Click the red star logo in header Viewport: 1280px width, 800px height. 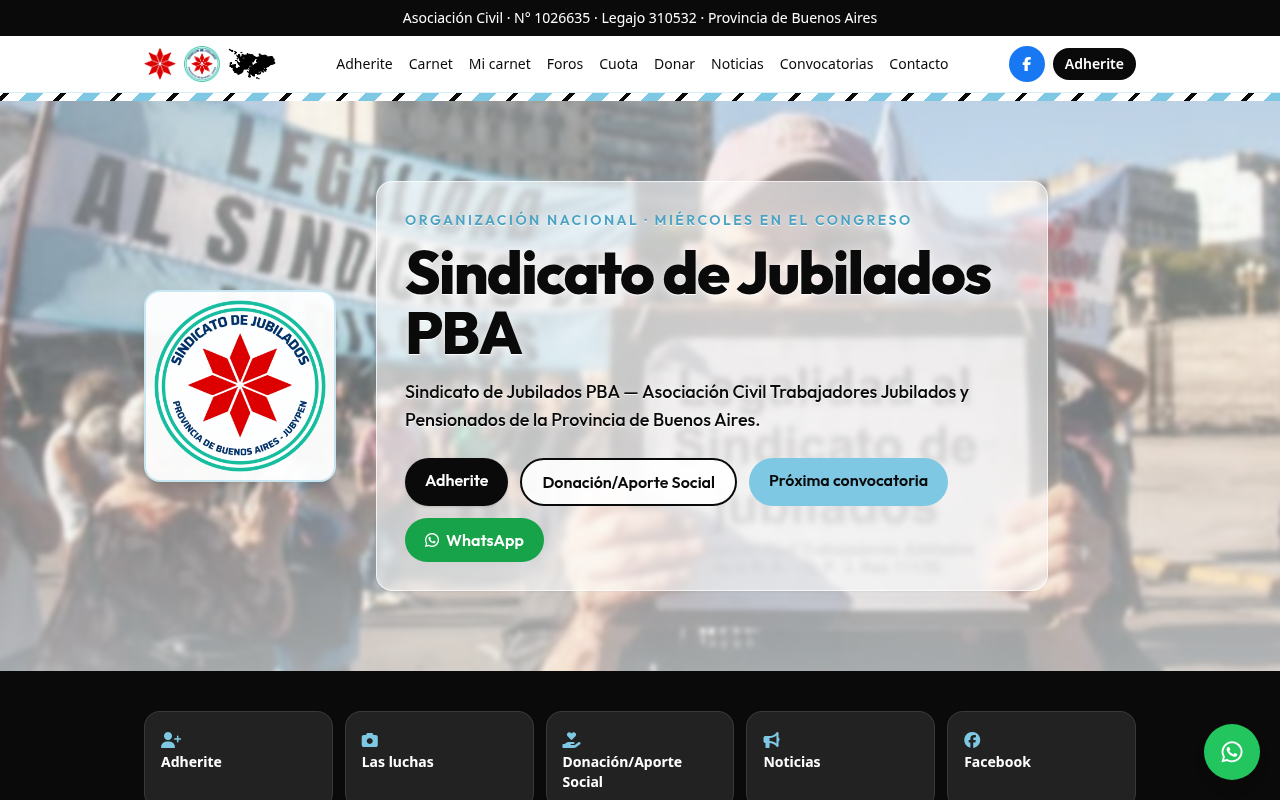pos(160,64)
